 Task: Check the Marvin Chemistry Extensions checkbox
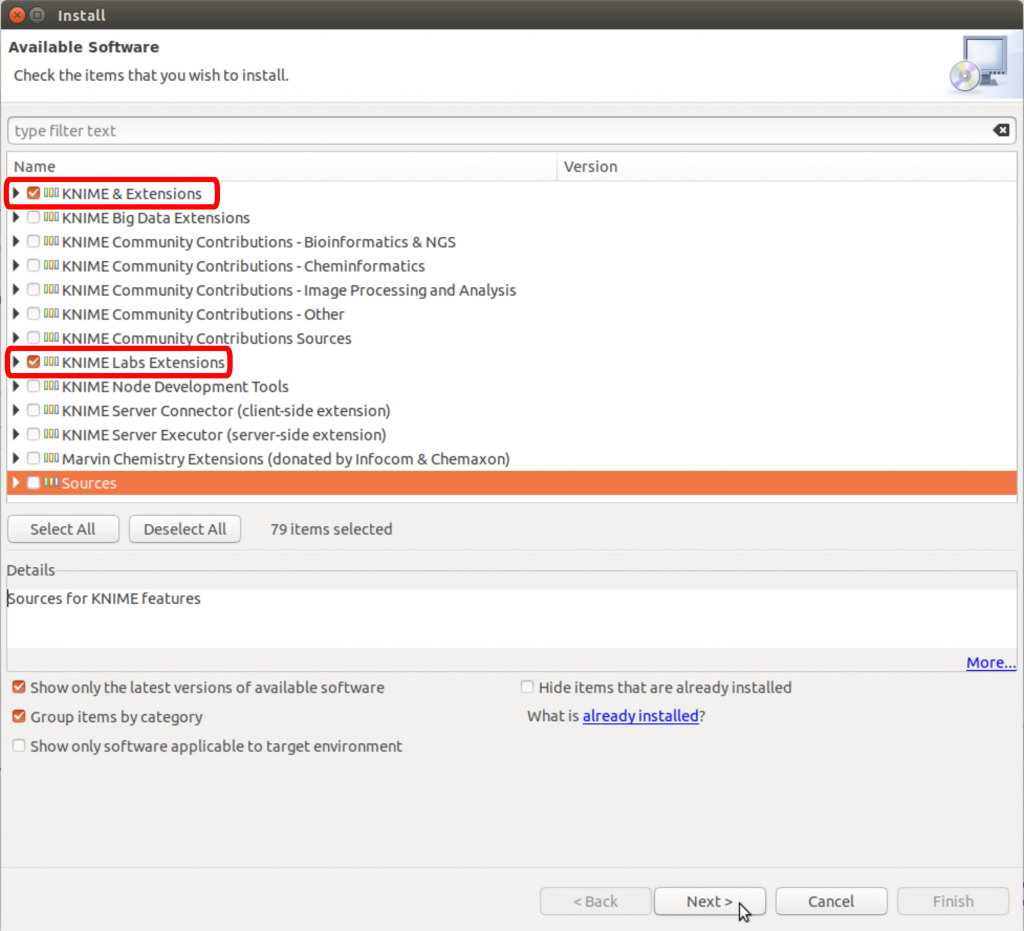(33, 459)
